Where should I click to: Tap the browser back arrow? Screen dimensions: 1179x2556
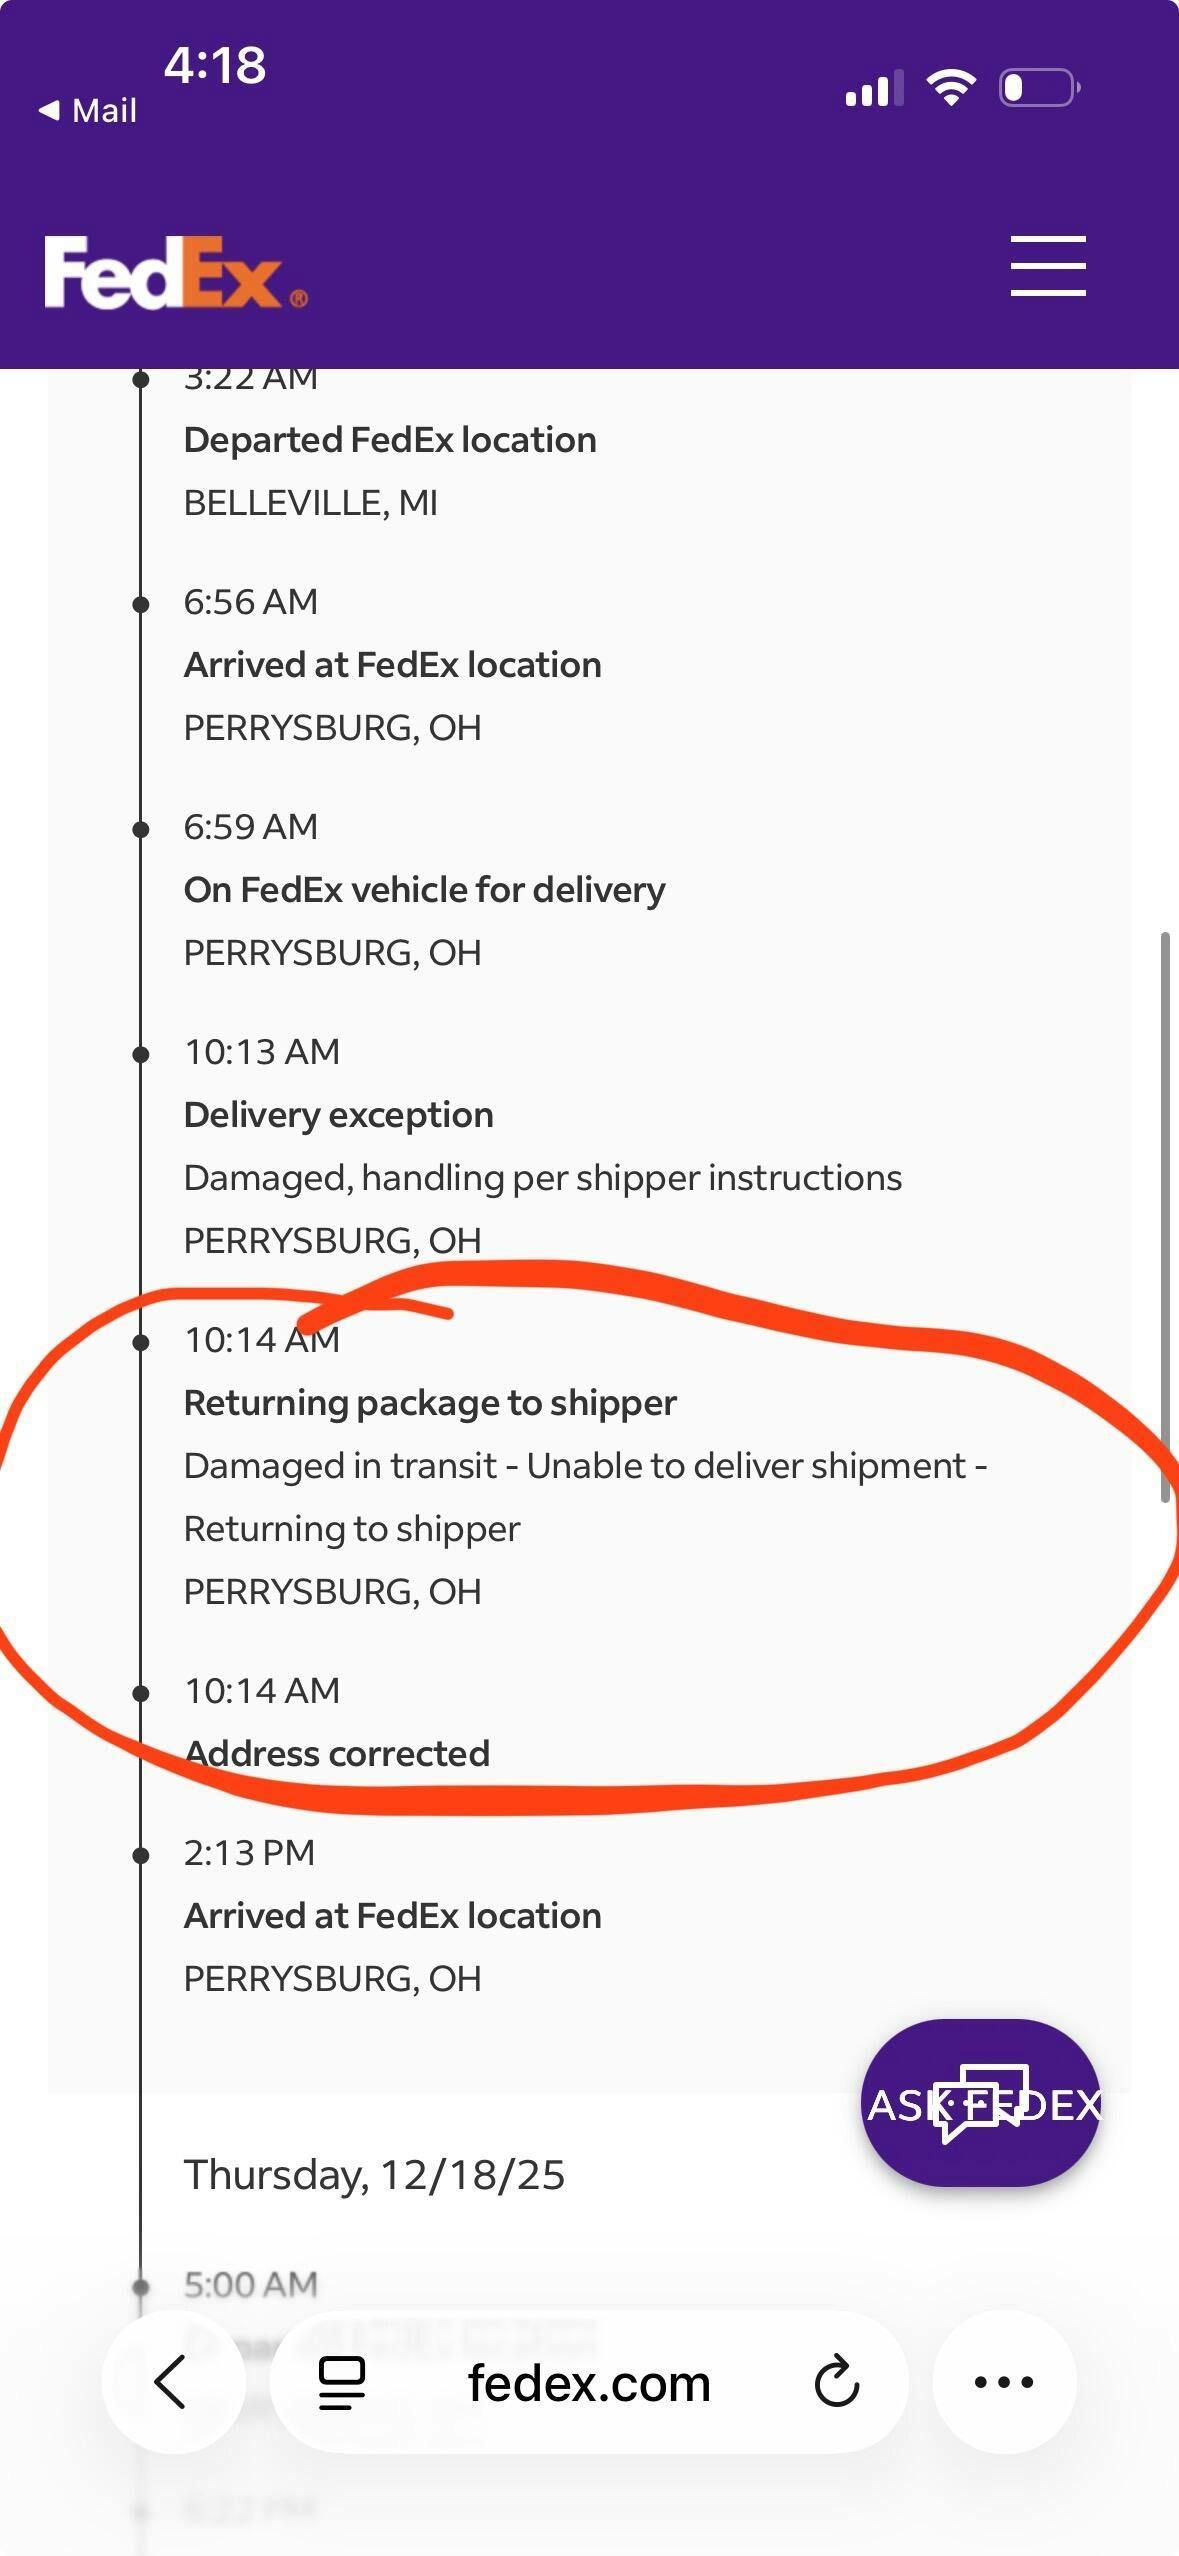coord(172,2382)
